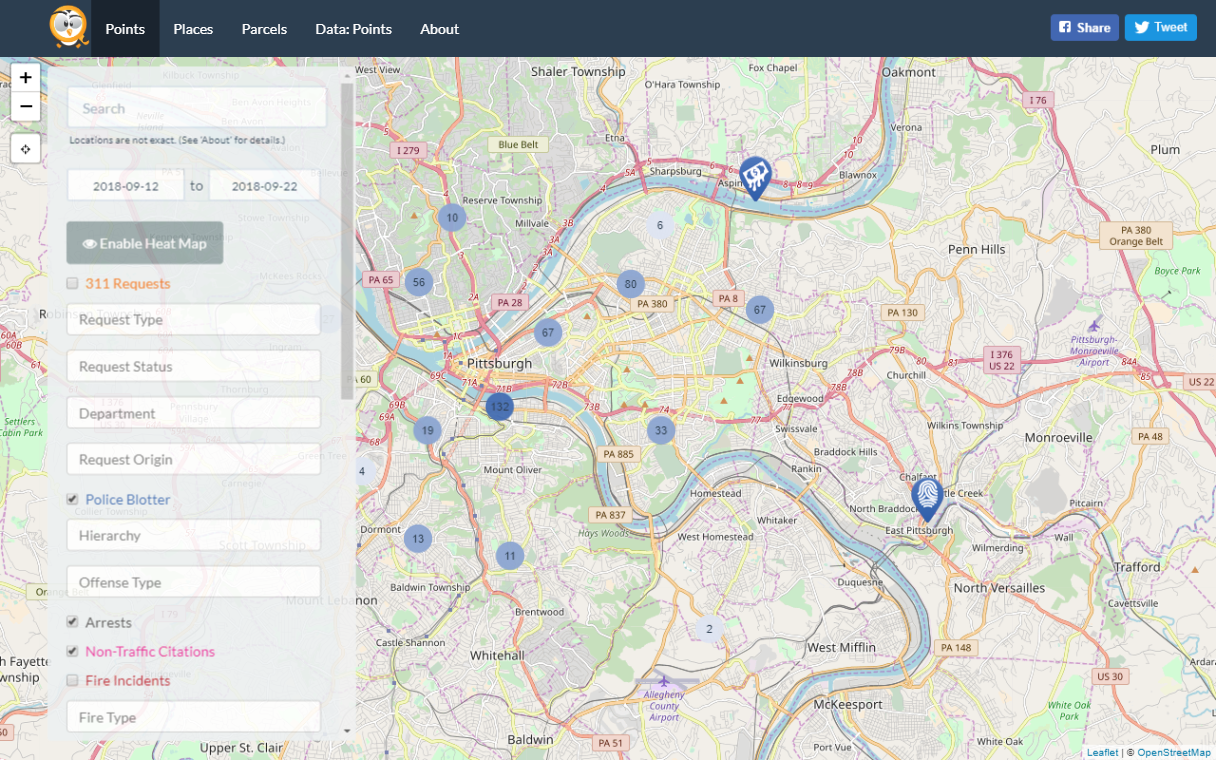Toggle the Fire Incidents checkbox

tap(72, 681)
